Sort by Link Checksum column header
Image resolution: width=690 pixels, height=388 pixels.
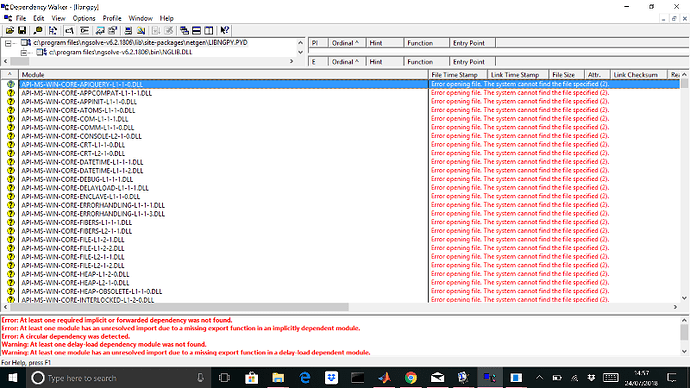pyautogui.click(x=639, y=75)
